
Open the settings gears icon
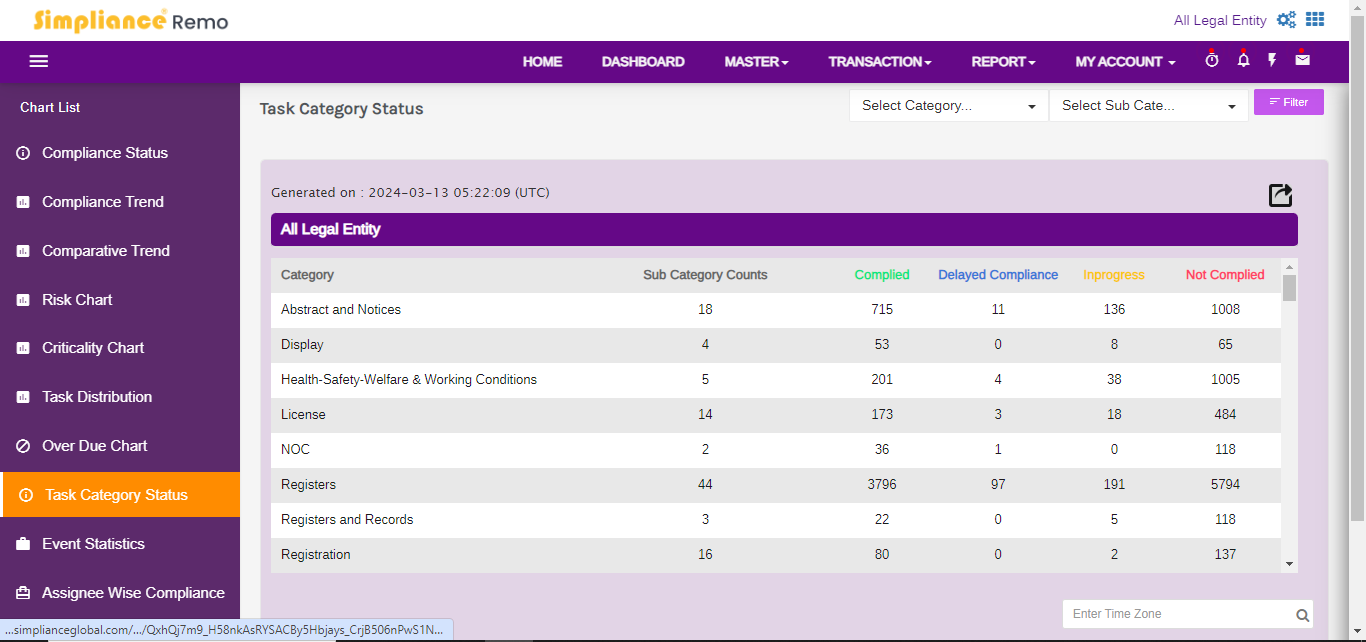pos(1286,20)
